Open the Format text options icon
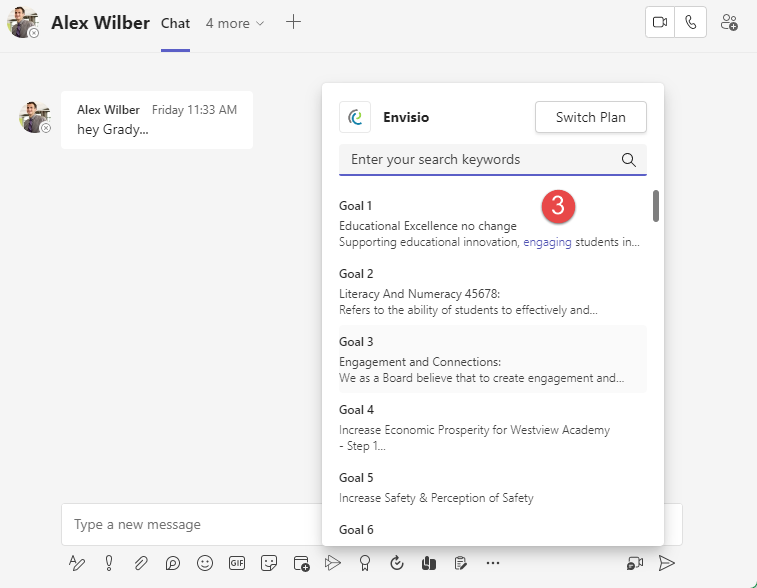 click(x=77, y=563)
